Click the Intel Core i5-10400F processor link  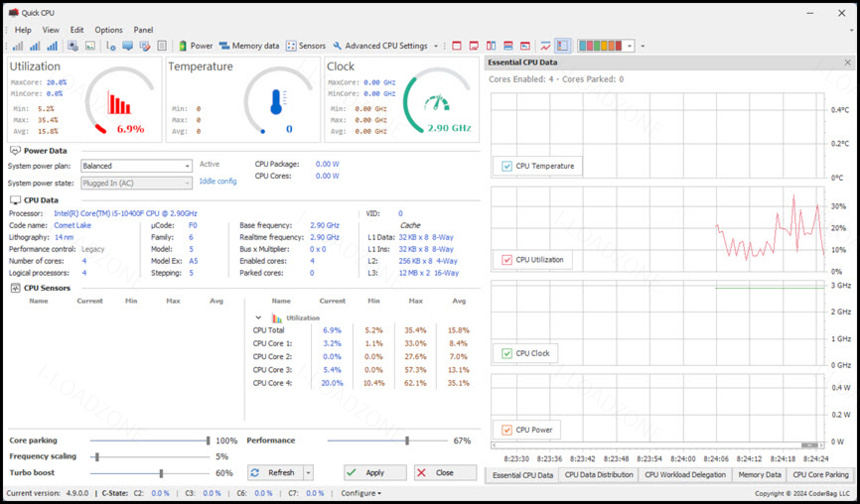tap(126, 213)
